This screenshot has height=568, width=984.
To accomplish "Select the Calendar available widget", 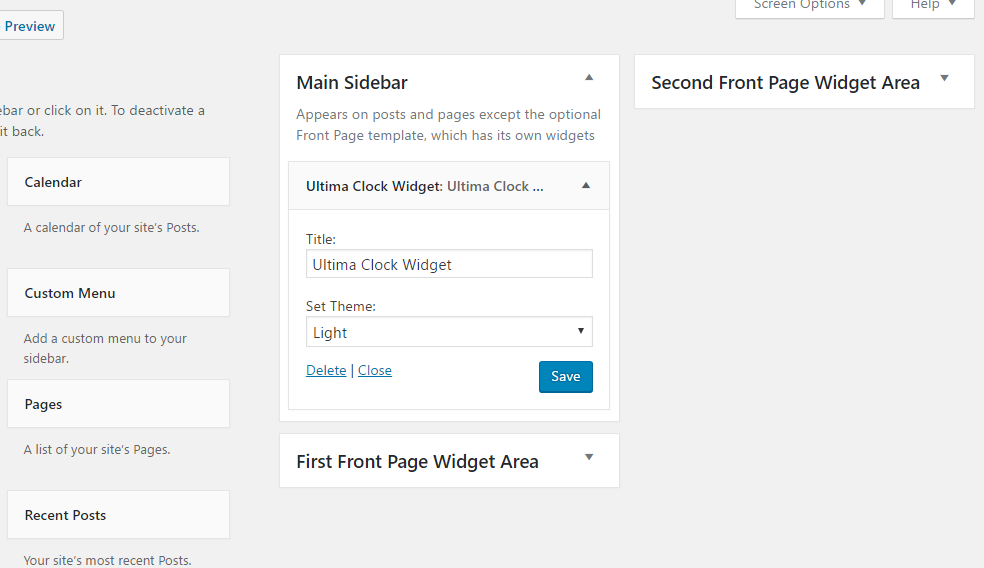I will coord(119,182).
